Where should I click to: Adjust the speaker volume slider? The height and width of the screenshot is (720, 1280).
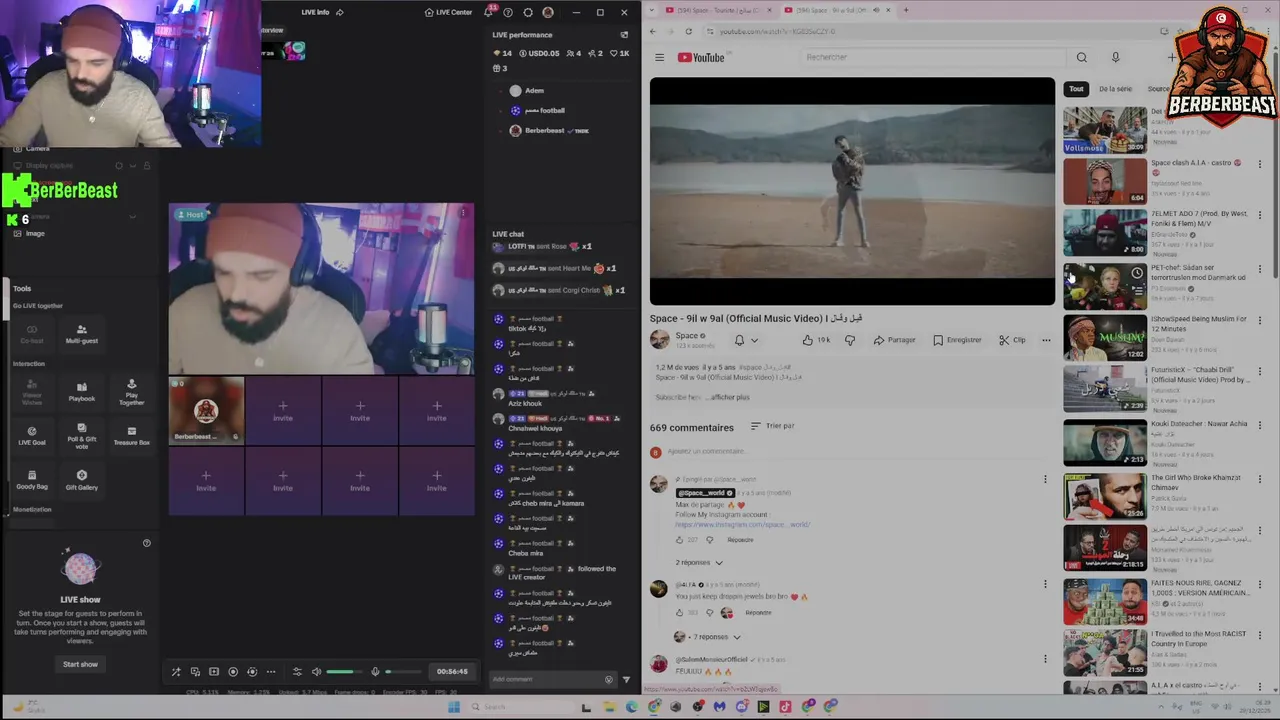coord(345,672)
